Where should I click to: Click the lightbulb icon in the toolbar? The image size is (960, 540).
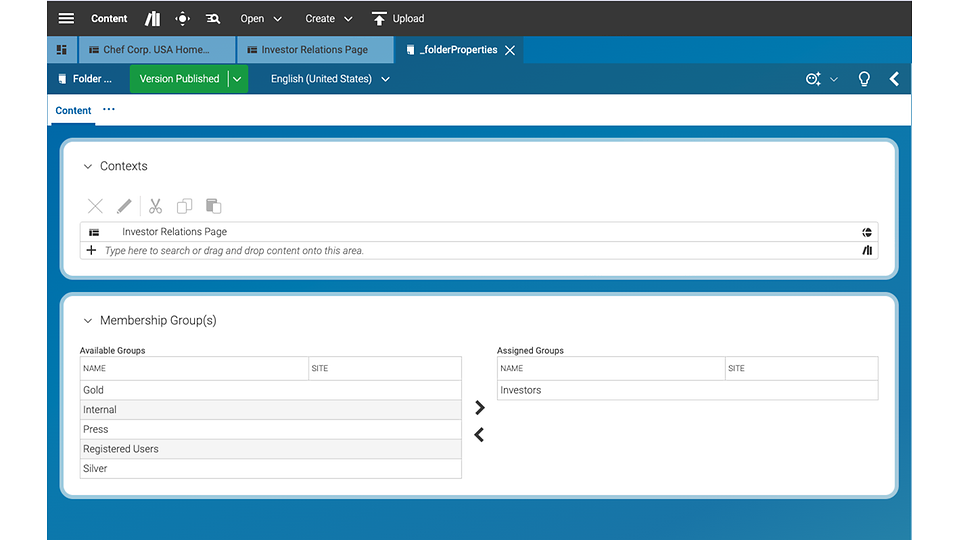pyautogui.click(x=864, y=79)
